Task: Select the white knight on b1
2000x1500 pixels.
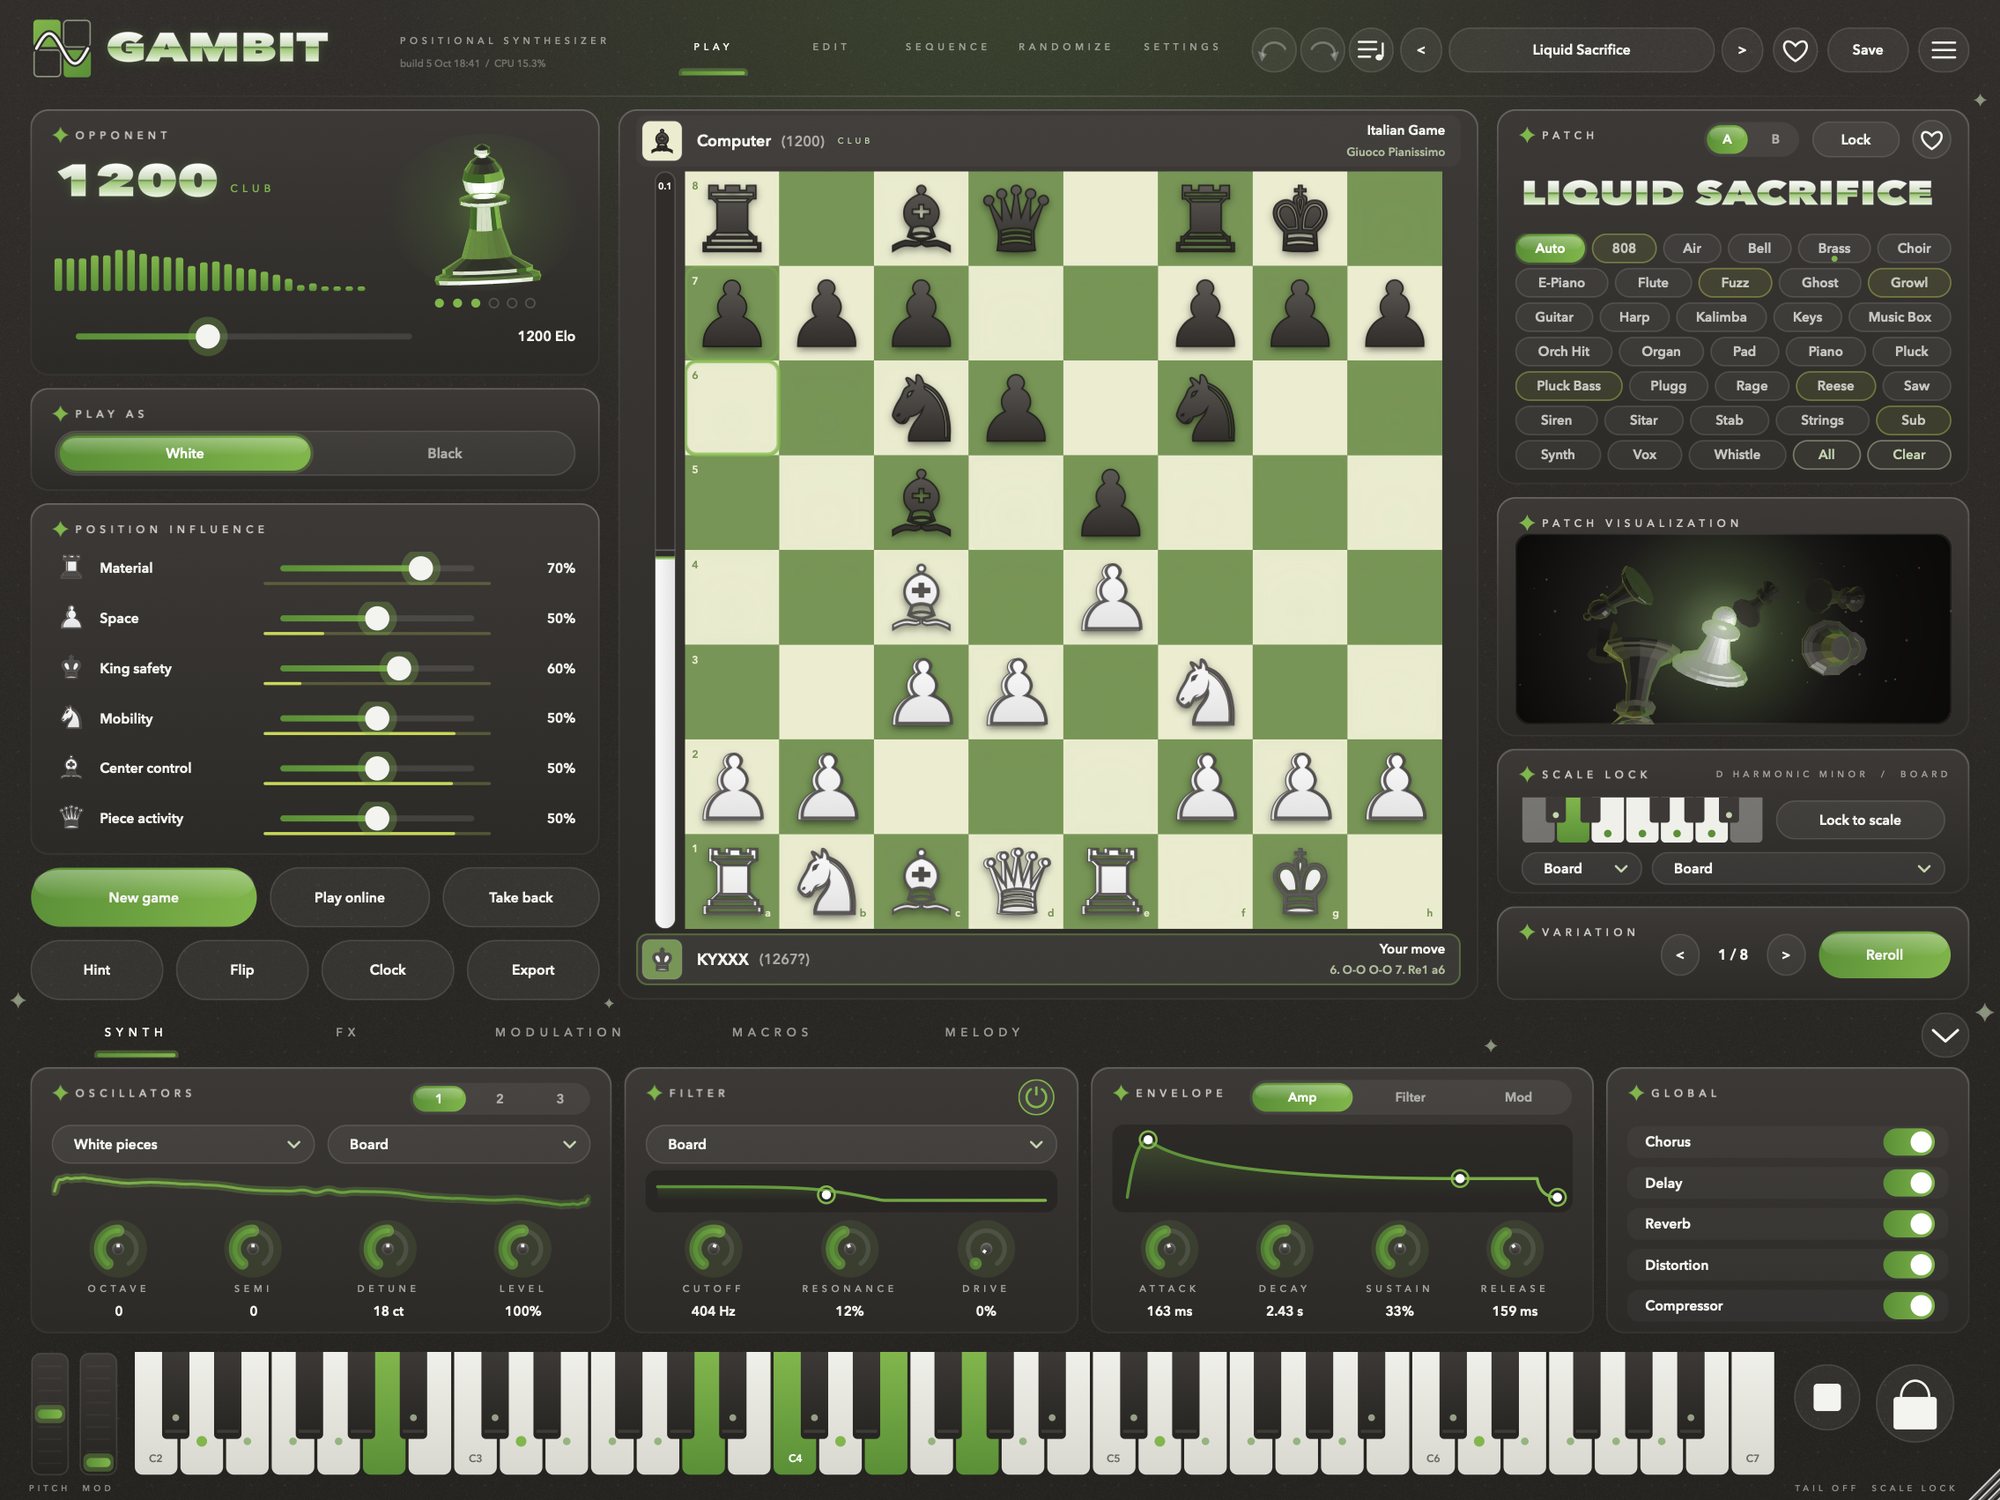Action: [x=826, y=882]
